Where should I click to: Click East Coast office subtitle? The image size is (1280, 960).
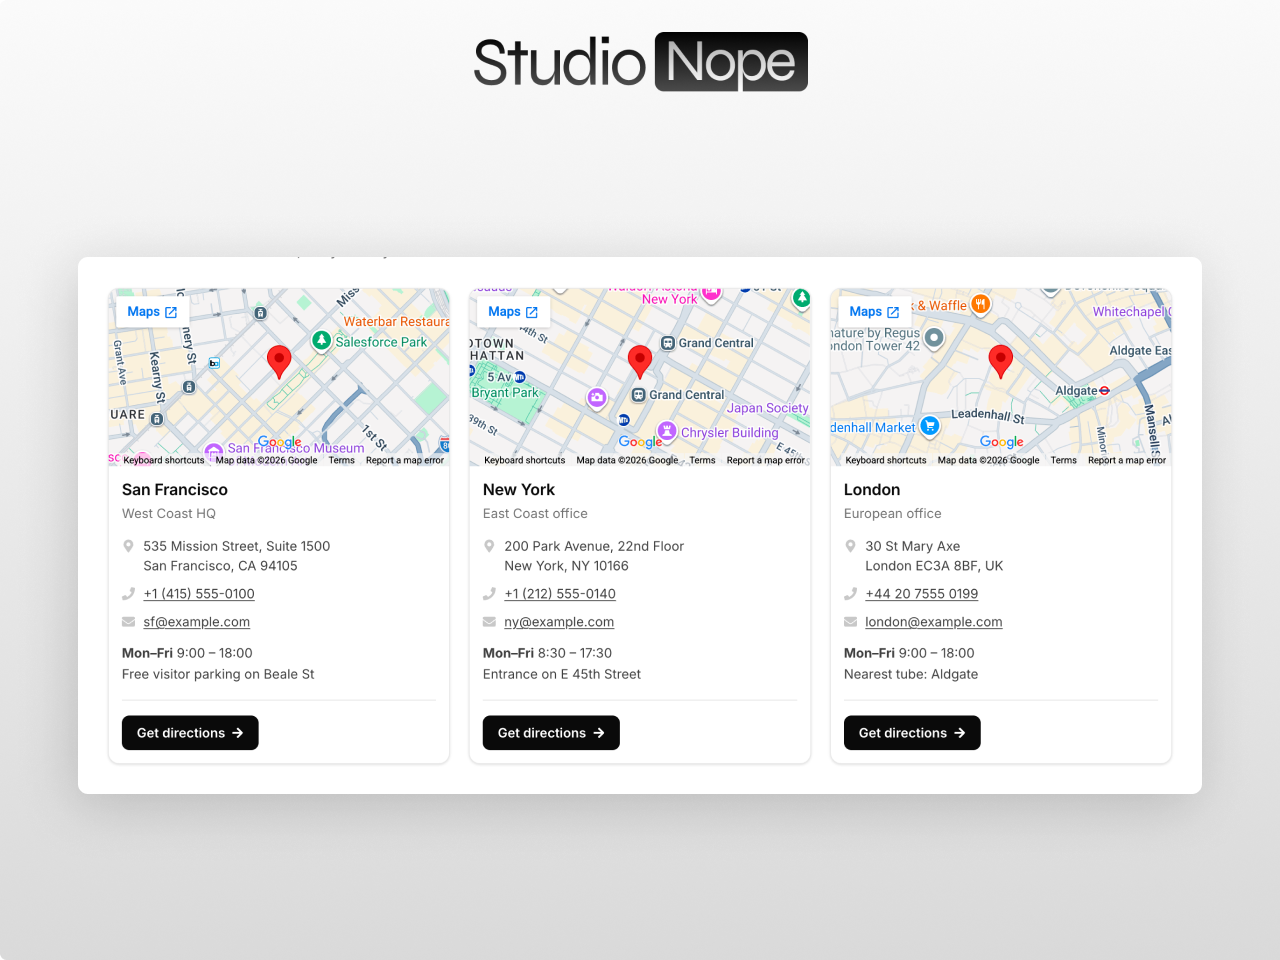(x=535, y=514)
